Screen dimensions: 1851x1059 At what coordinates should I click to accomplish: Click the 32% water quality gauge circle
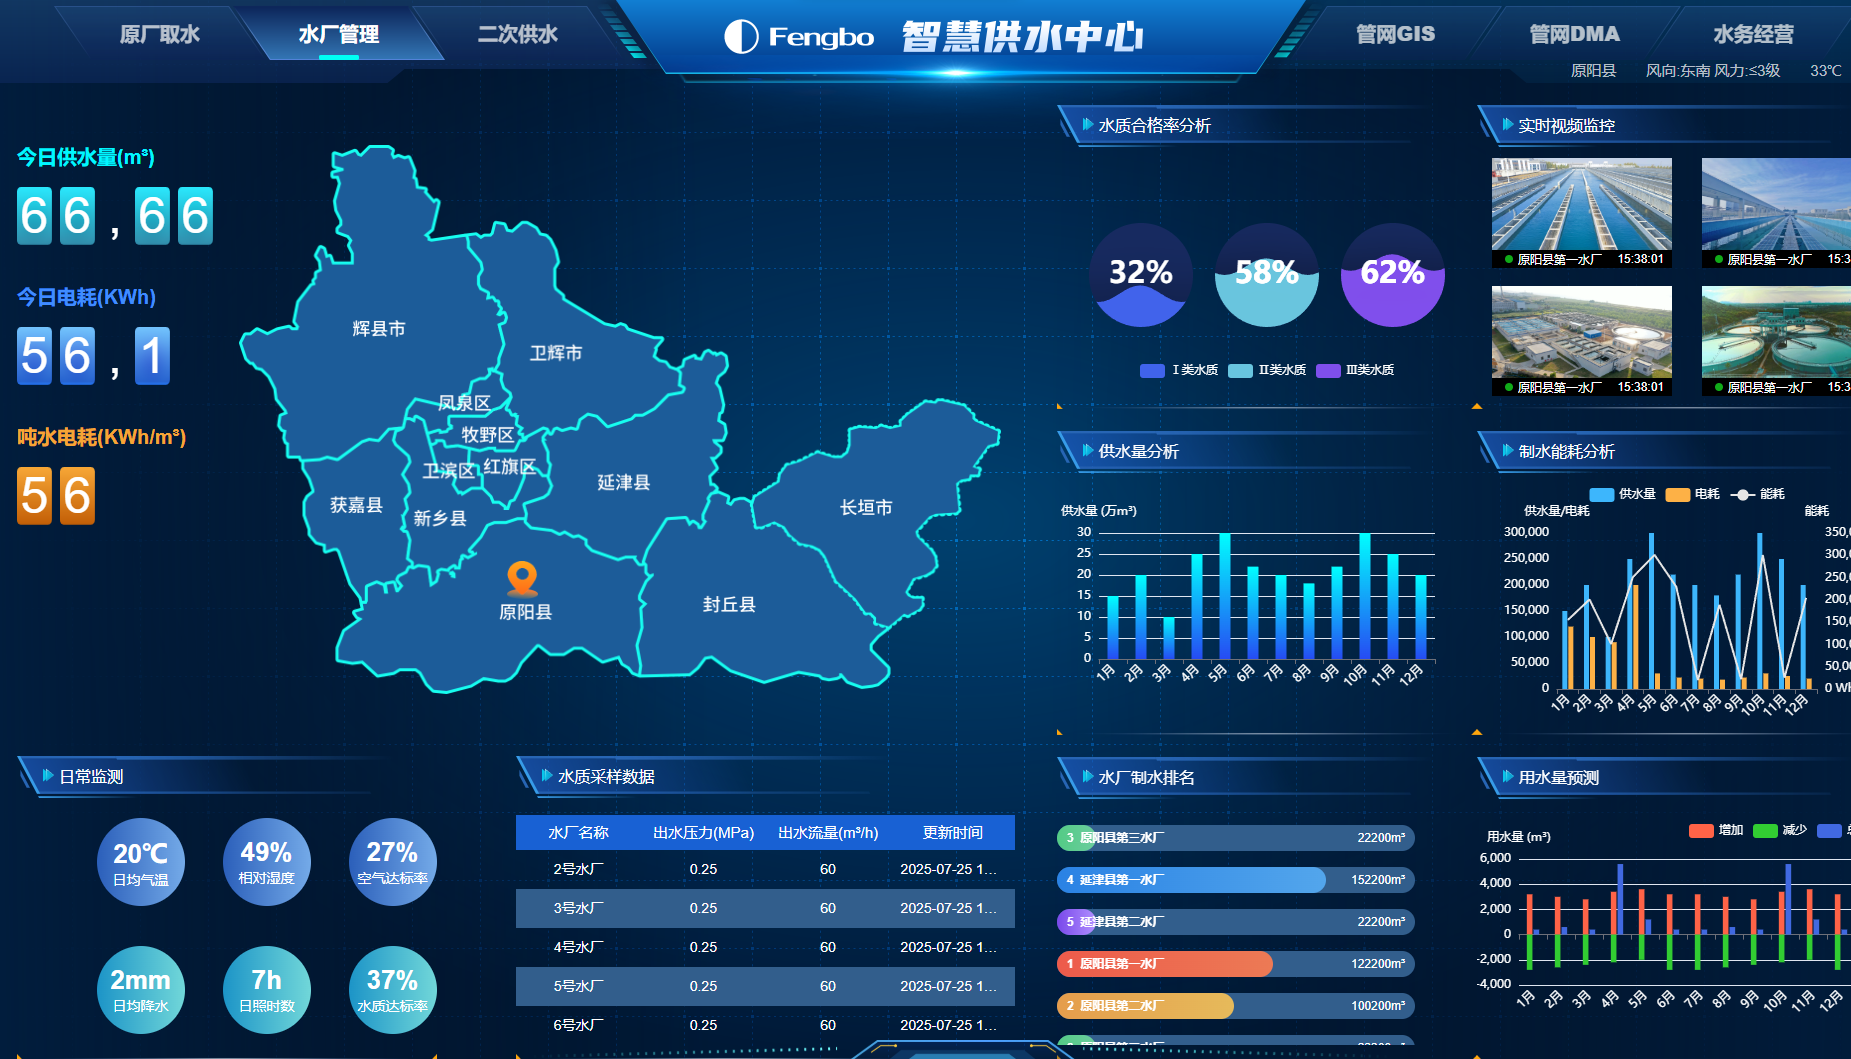(x=1141, y=274)
